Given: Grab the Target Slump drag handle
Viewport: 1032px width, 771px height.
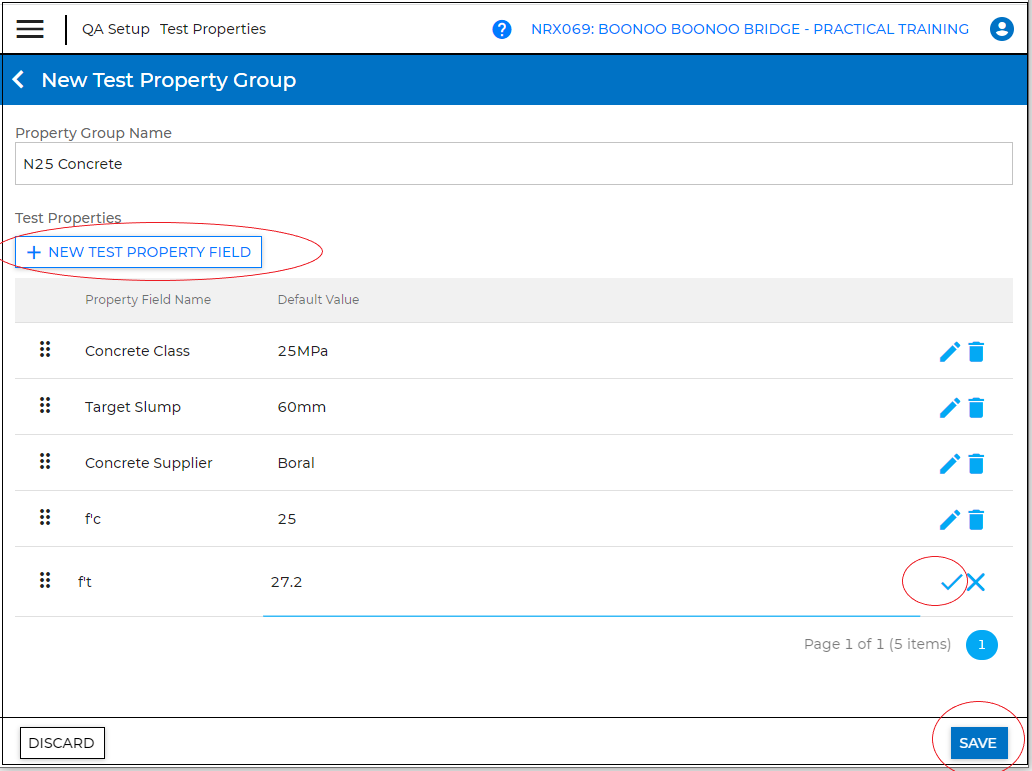Looking at the screenshot, I should [45, 405].
